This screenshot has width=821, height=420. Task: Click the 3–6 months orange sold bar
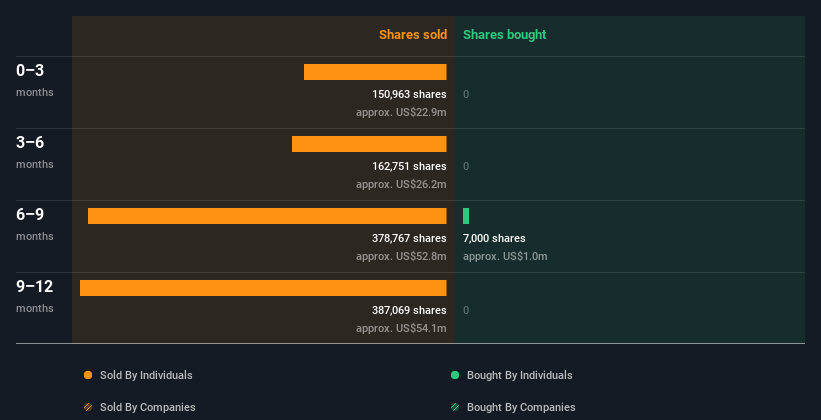pyautogui.click(x=369, y=144)
